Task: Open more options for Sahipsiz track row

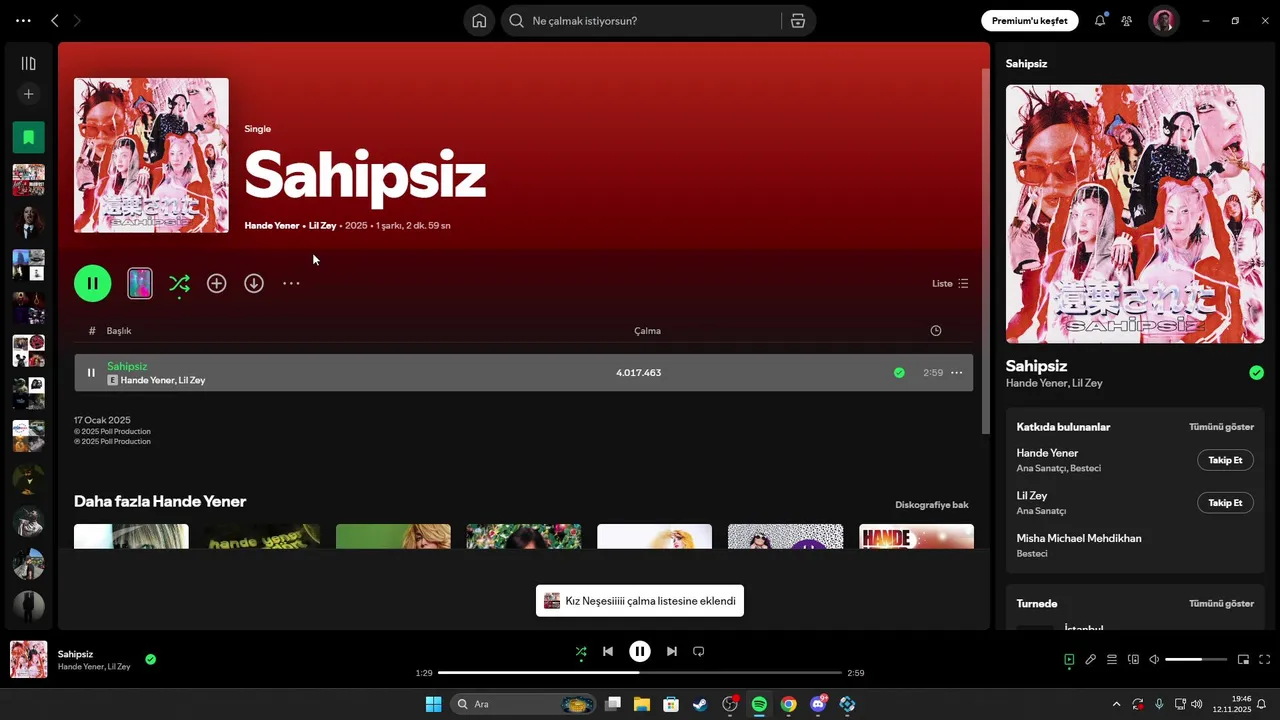Action: pyautogui.click(x=956, y=372)
